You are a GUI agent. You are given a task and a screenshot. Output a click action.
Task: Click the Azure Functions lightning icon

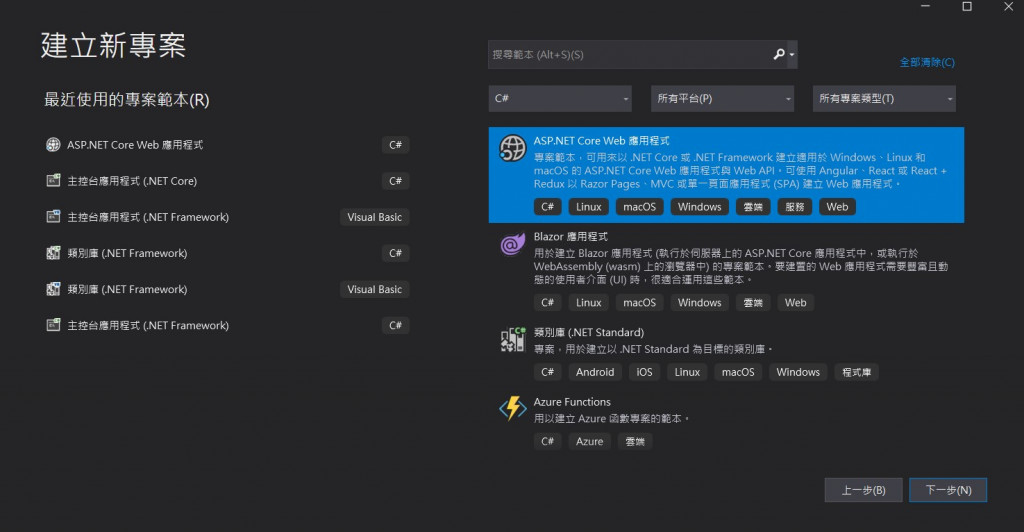(x=513, y=409)
